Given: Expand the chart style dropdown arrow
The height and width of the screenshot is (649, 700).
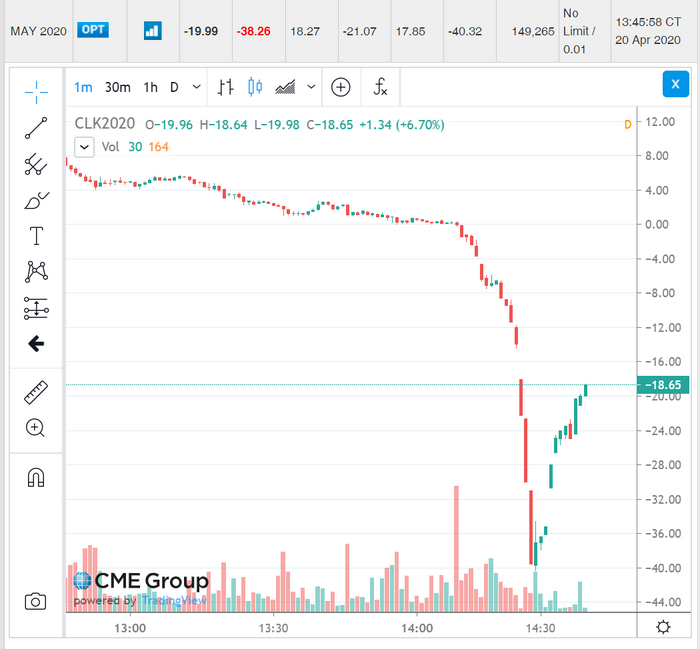Looking at the screenshot, I should pyautogui.click(x=313, y=87).
